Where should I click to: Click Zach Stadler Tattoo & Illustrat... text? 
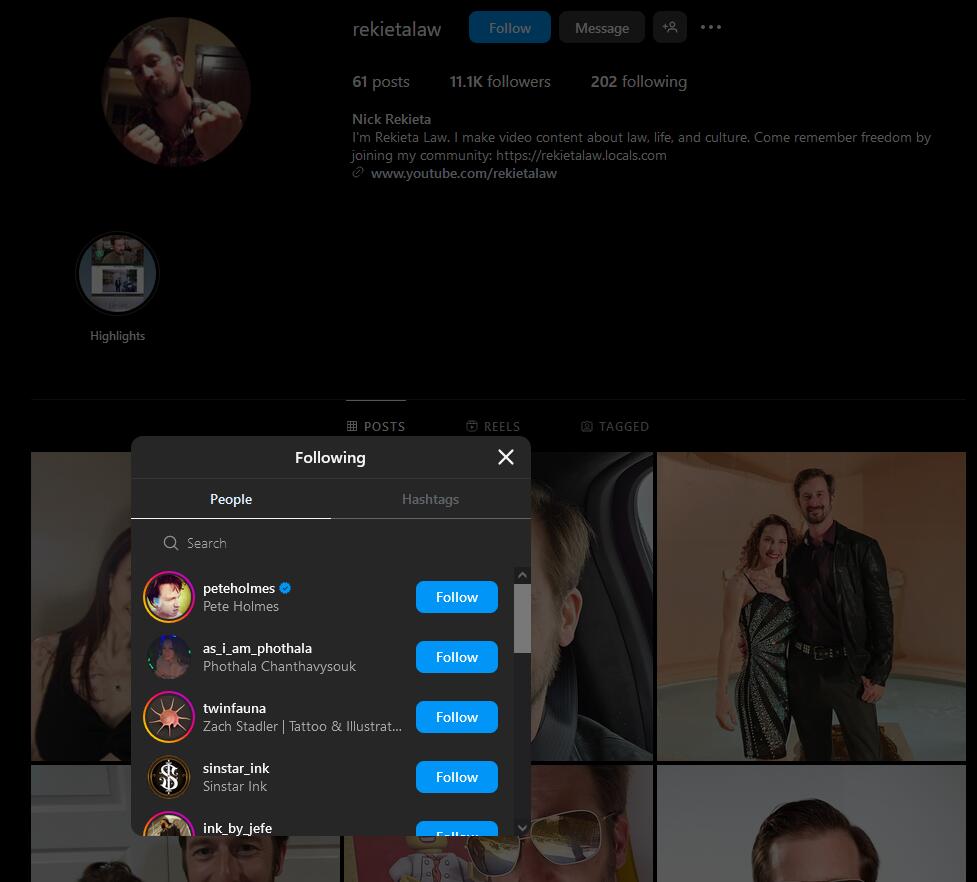302,726
